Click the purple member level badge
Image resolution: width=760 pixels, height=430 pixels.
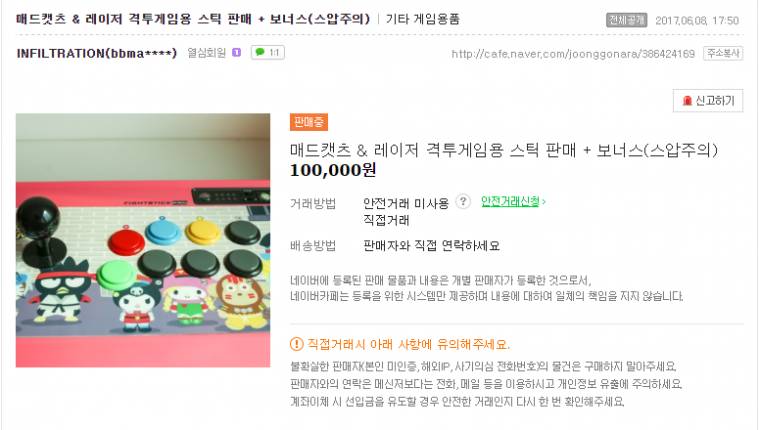[237, 52]
